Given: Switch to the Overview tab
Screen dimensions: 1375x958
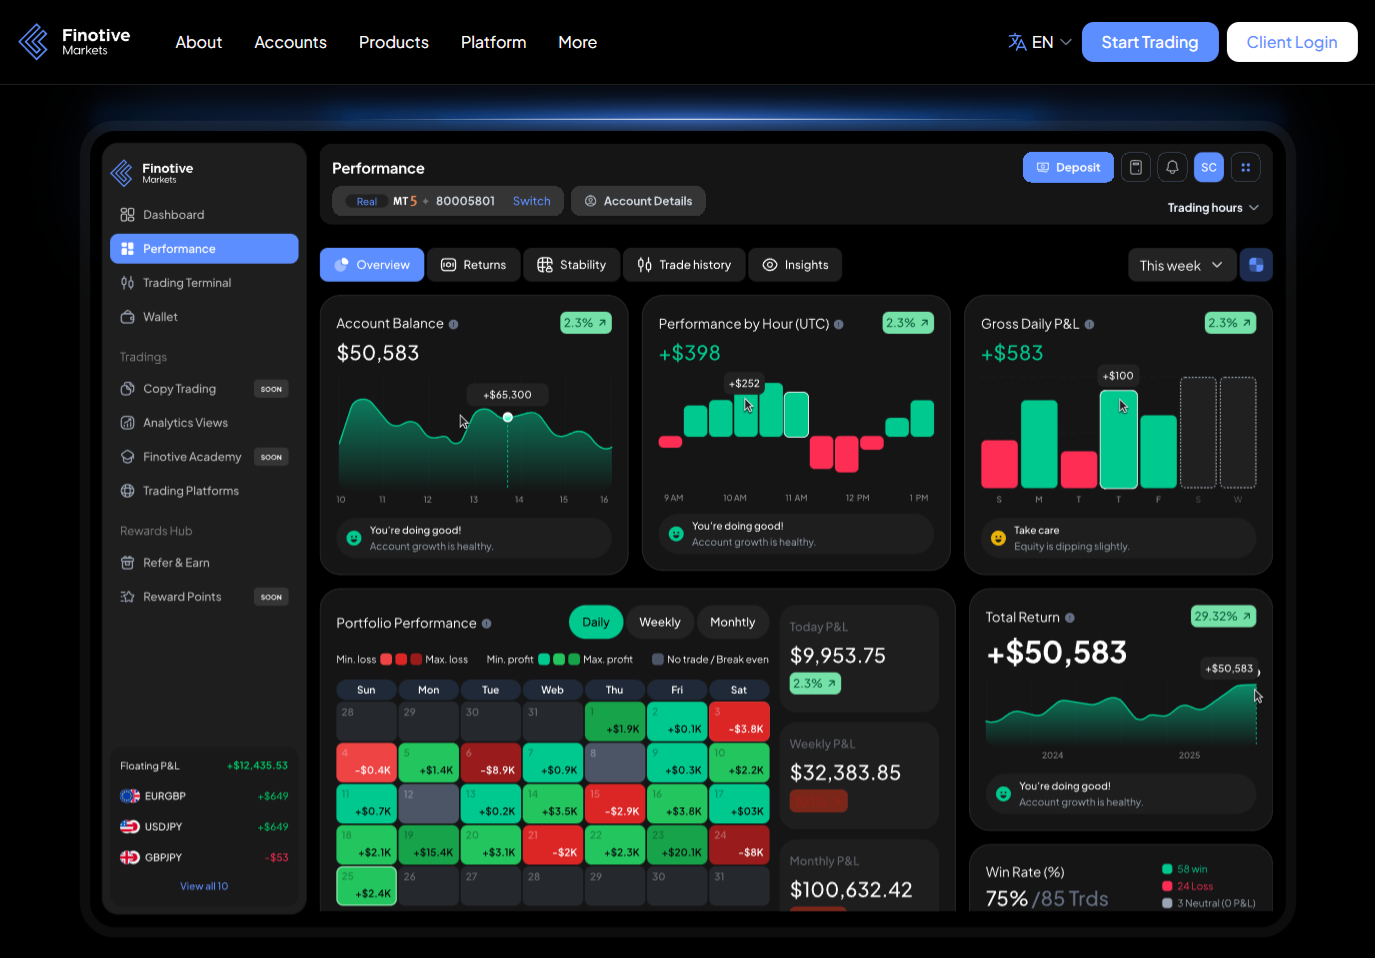Looking at the screenshot, I should tap(372, 265).
